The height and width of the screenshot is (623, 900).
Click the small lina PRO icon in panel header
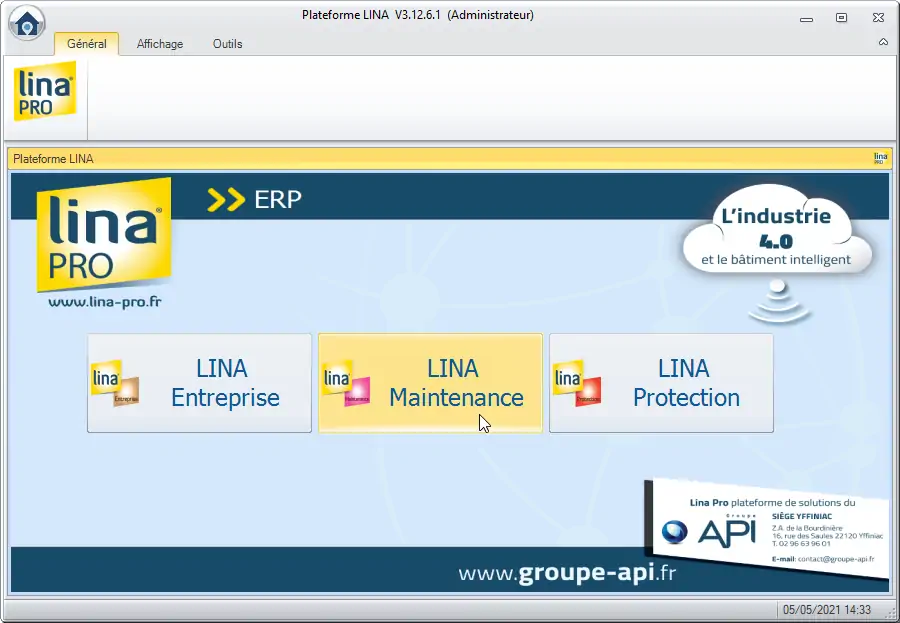pyautogui.click(x=880, y=158)
